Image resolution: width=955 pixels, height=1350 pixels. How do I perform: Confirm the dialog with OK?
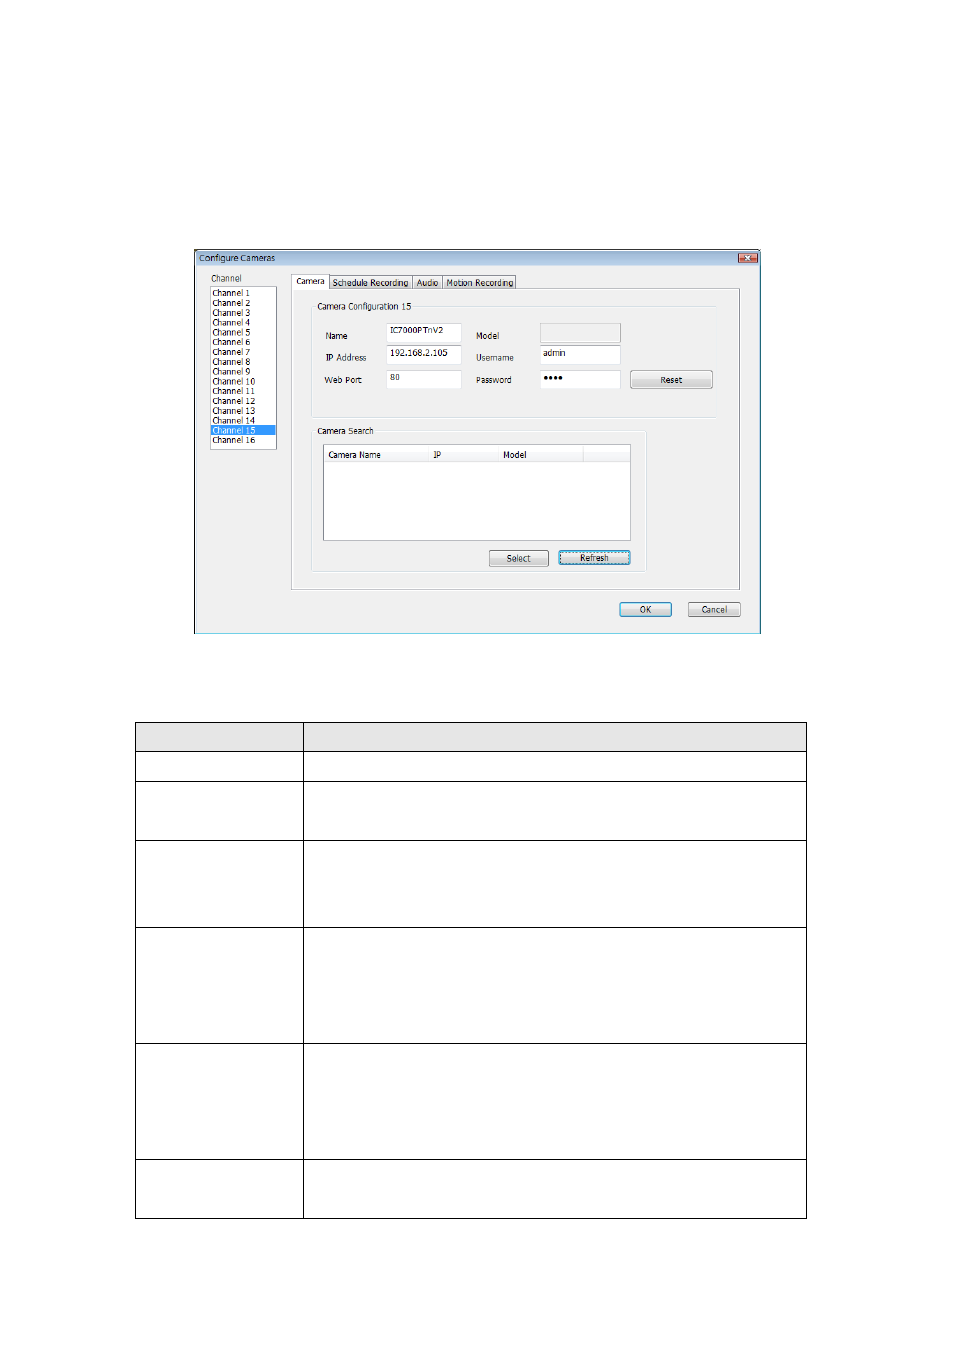coord(645,610)
